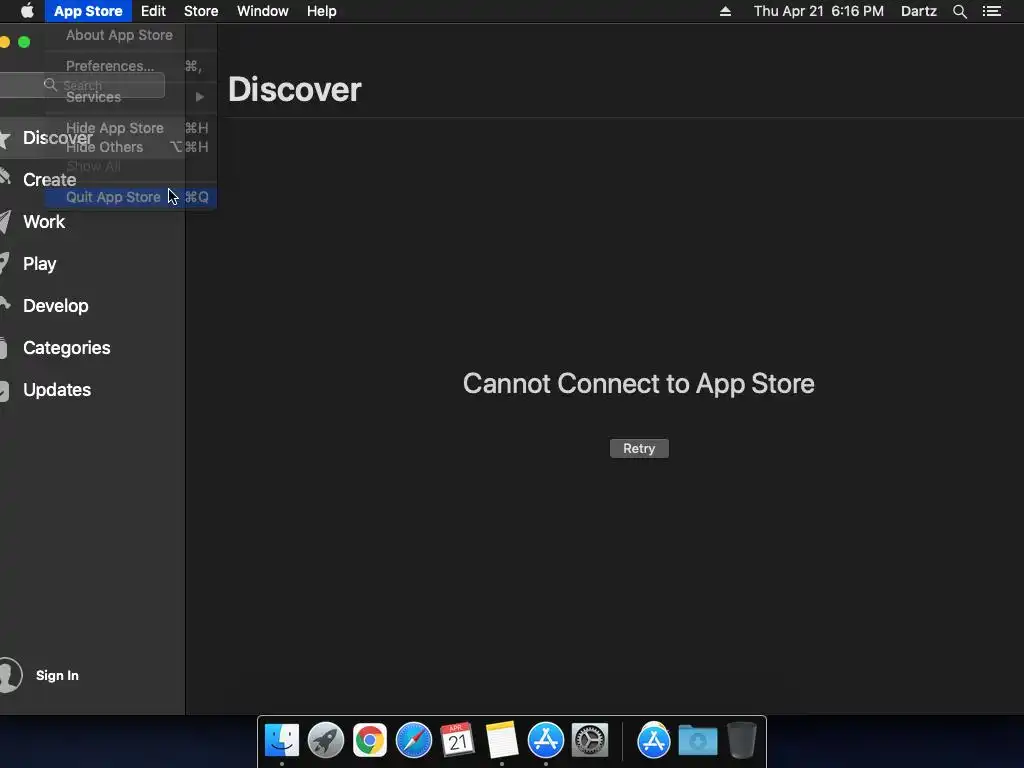Open Finder from the Dock
1024x768 pixels.
[281, 740]
